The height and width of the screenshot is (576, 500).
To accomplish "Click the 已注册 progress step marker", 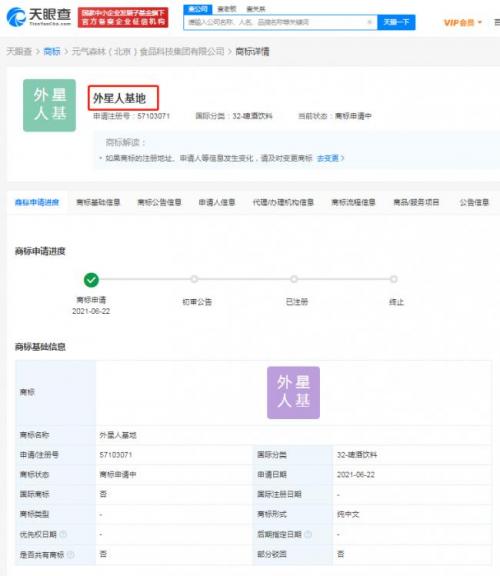I will coord(294,279).
